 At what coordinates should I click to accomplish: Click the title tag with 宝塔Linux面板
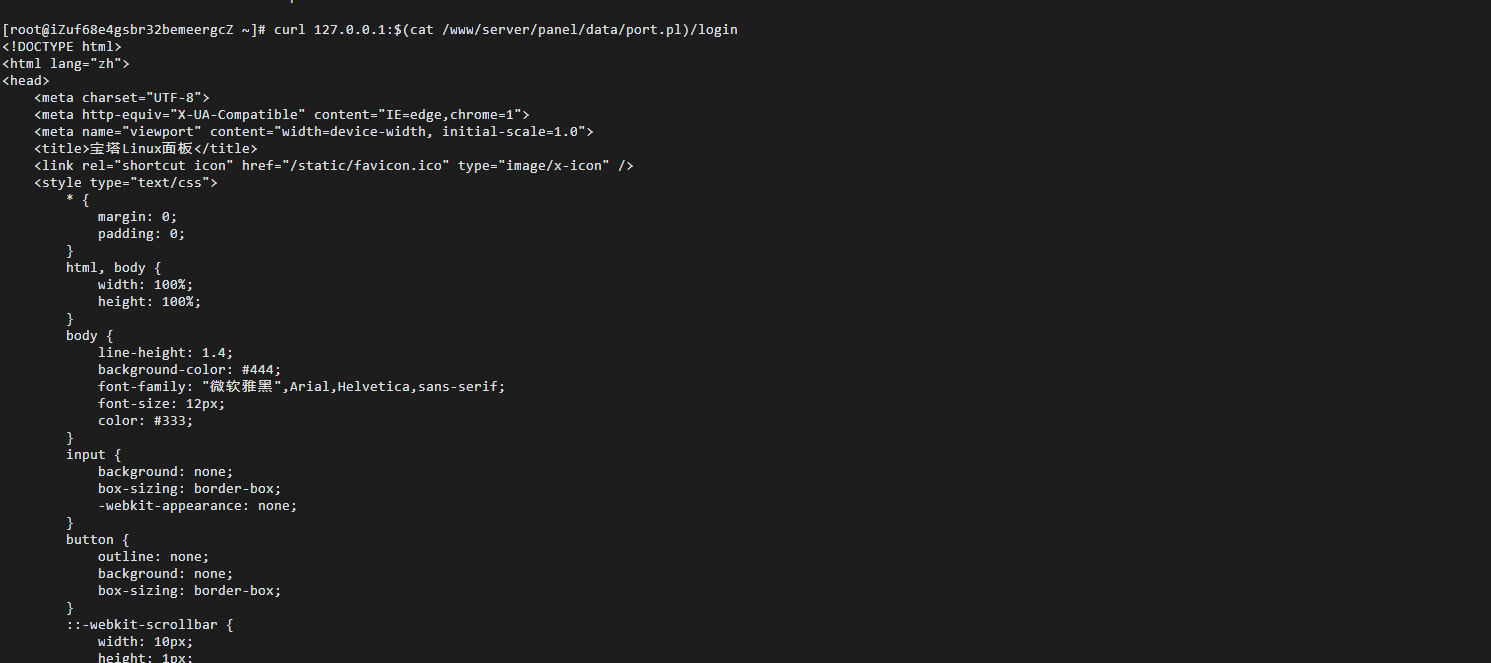coord(145,149)
